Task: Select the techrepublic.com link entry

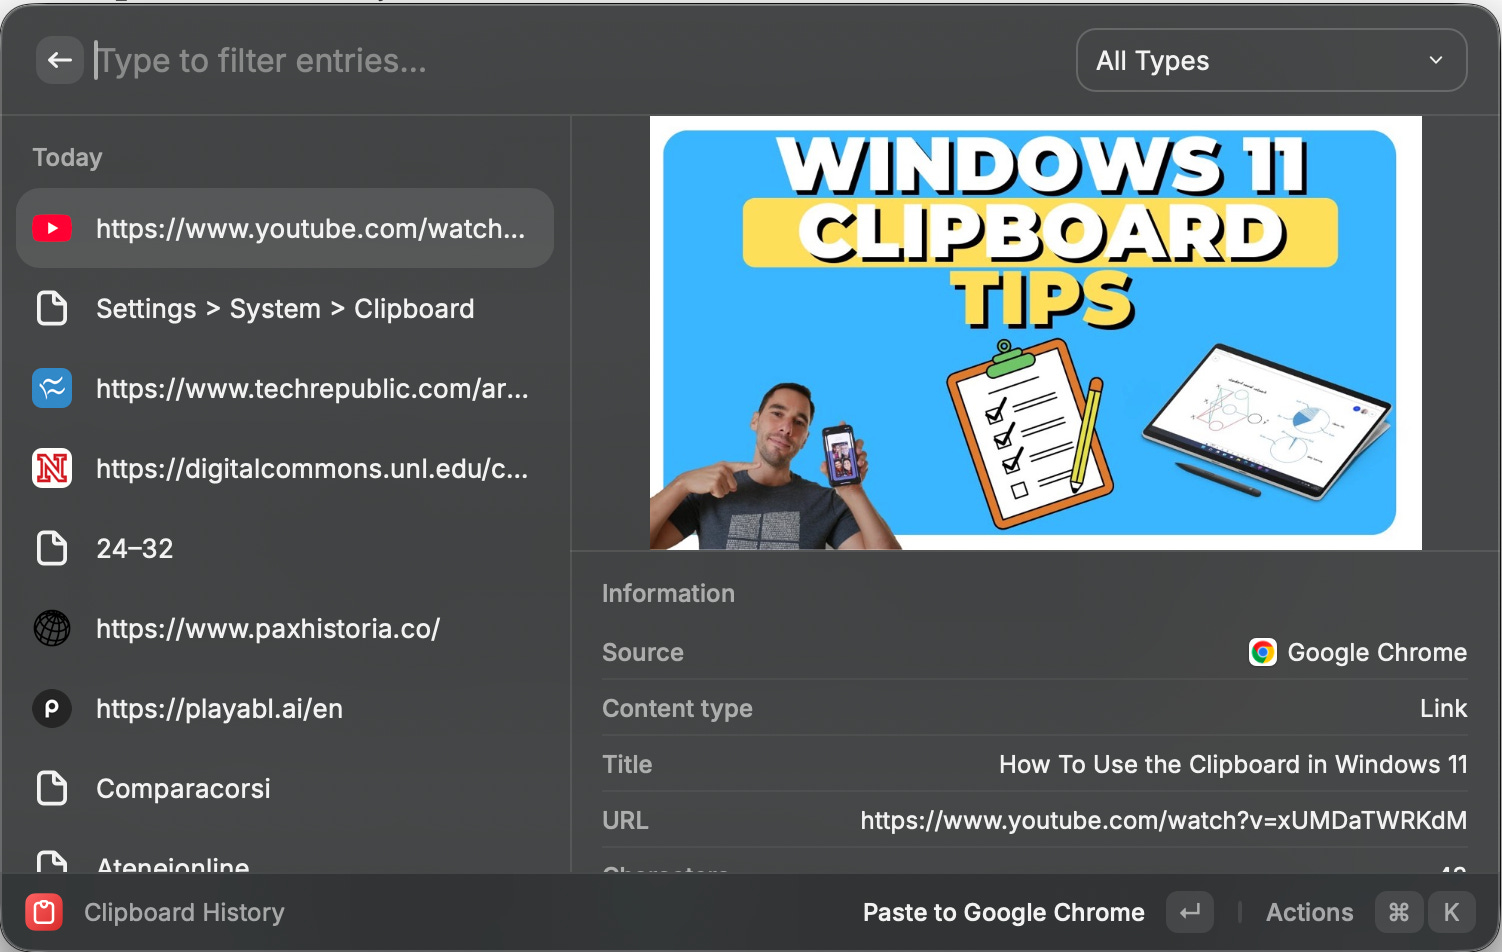Action: [x=285, y=388]
